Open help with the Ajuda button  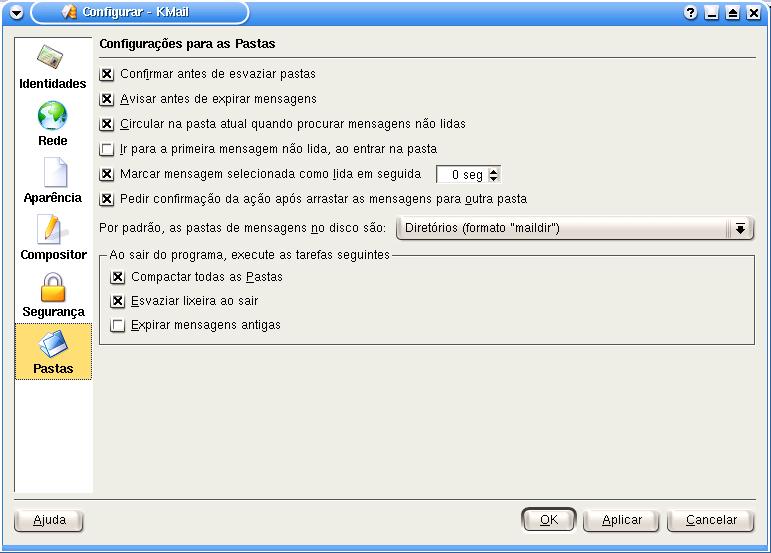(x=48, y=520)
